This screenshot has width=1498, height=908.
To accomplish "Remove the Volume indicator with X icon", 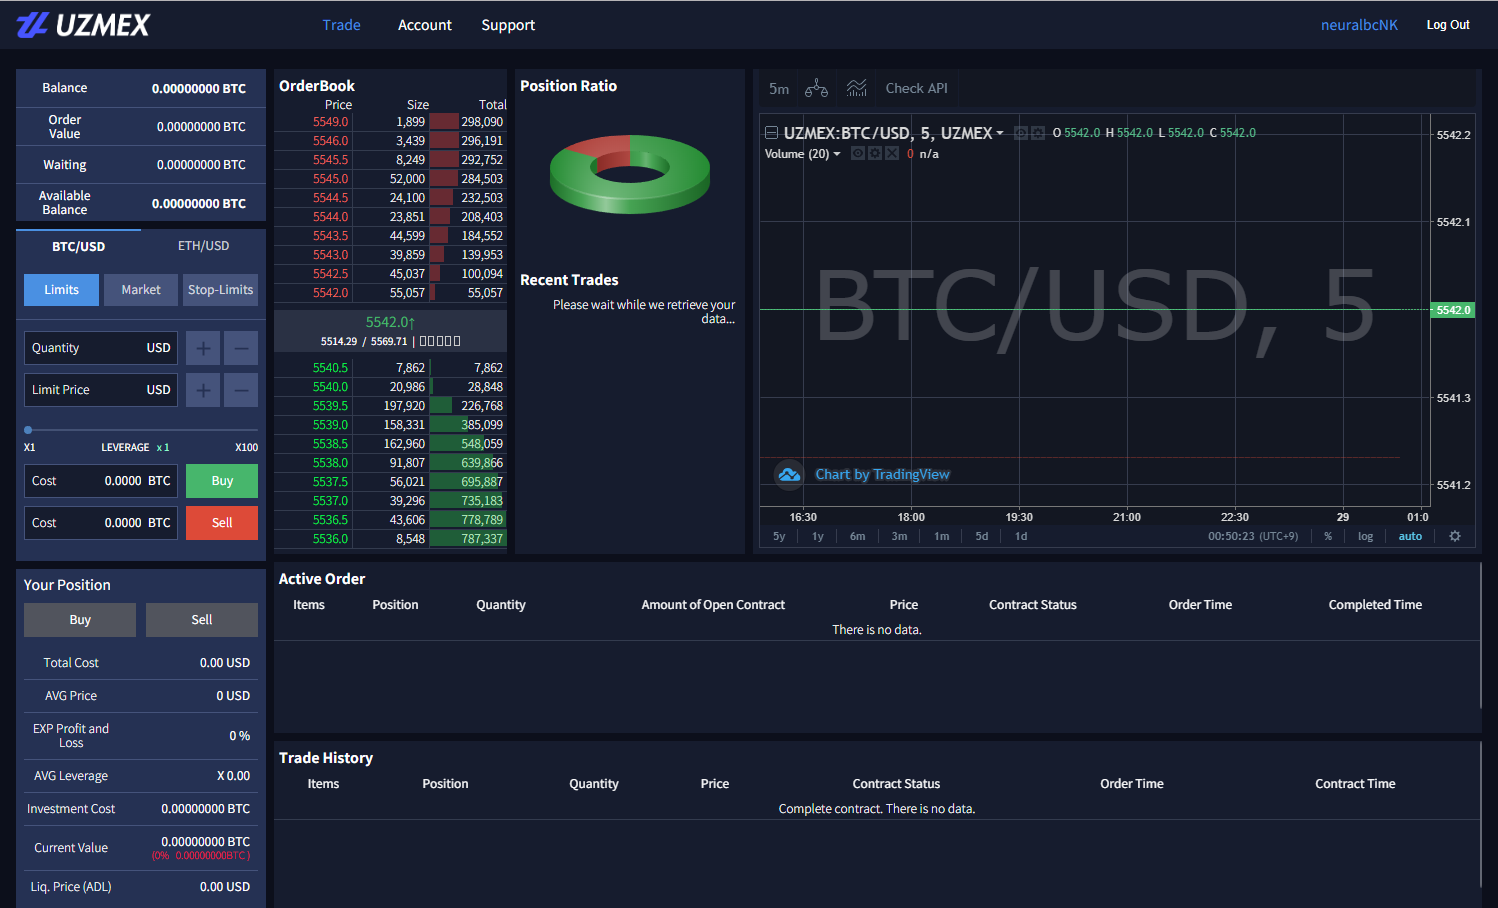I will pos(892,154).
